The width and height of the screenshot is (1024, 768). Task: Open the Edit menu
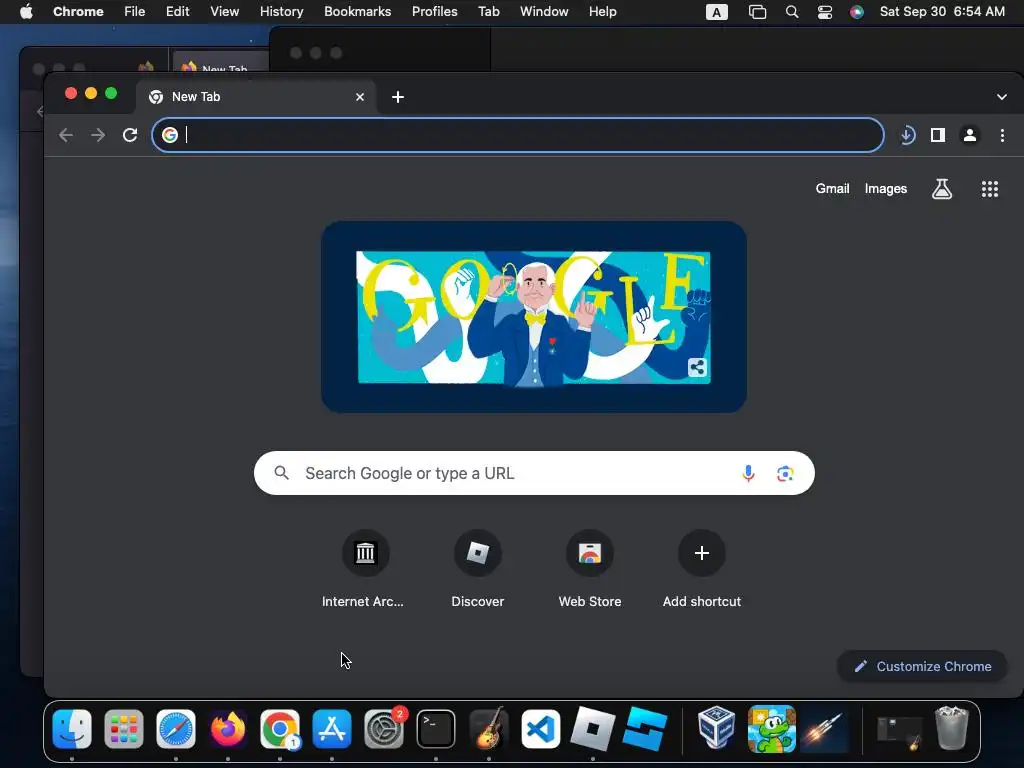pyautogui.click(x=177, y=11)
